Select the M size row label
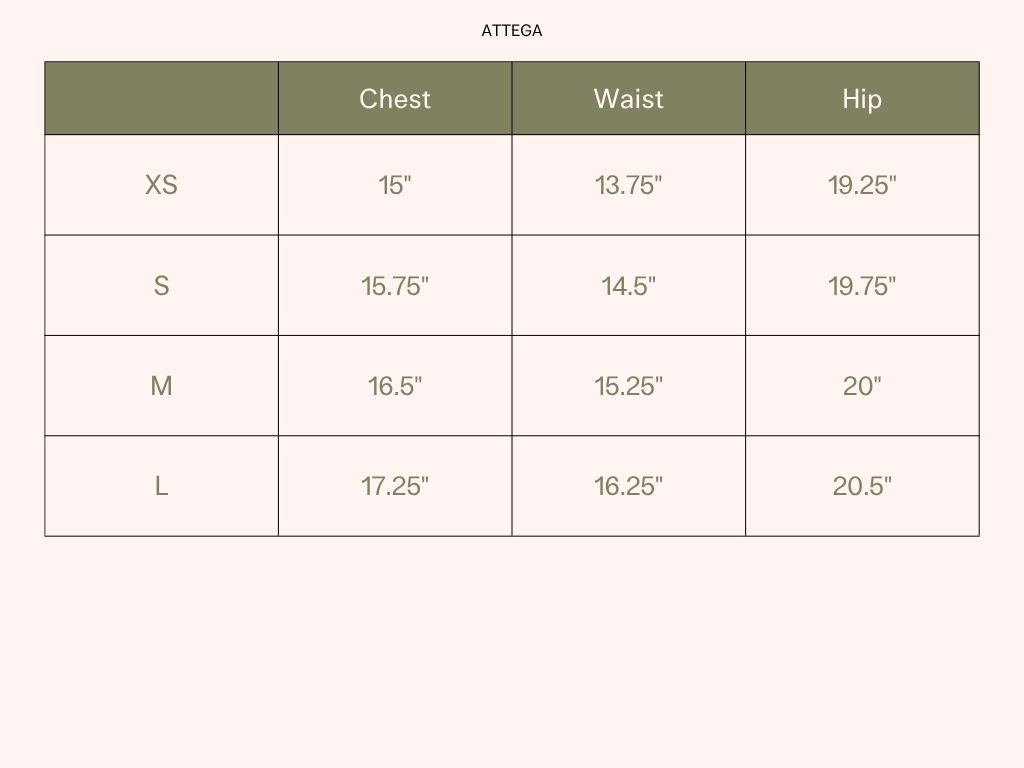 click(161, 386)
